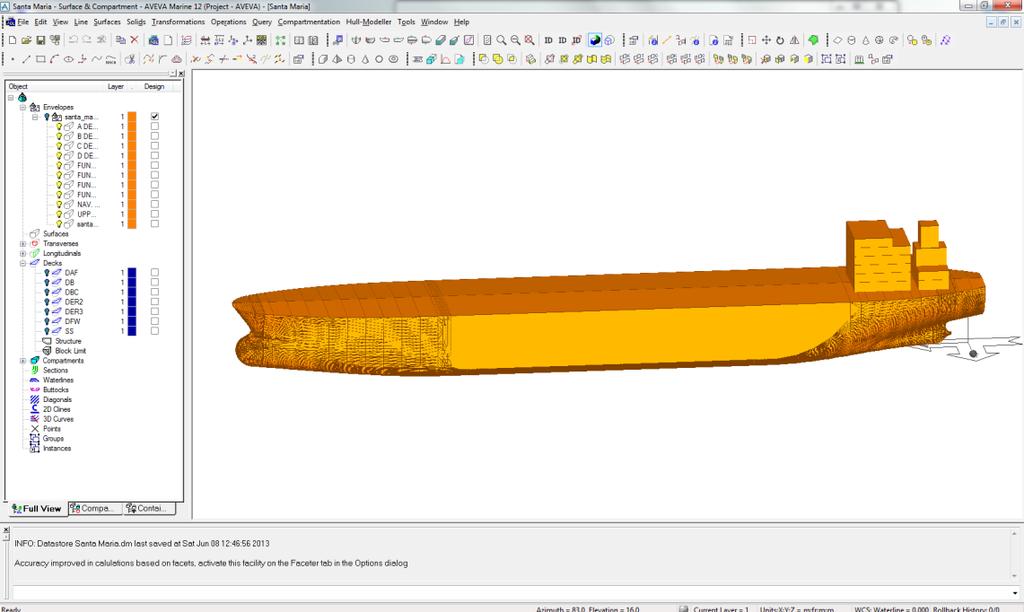Click the purple curve icon at toolbar end
The width and height of the screenshot is (1024, 612).
tap(945, 40)
